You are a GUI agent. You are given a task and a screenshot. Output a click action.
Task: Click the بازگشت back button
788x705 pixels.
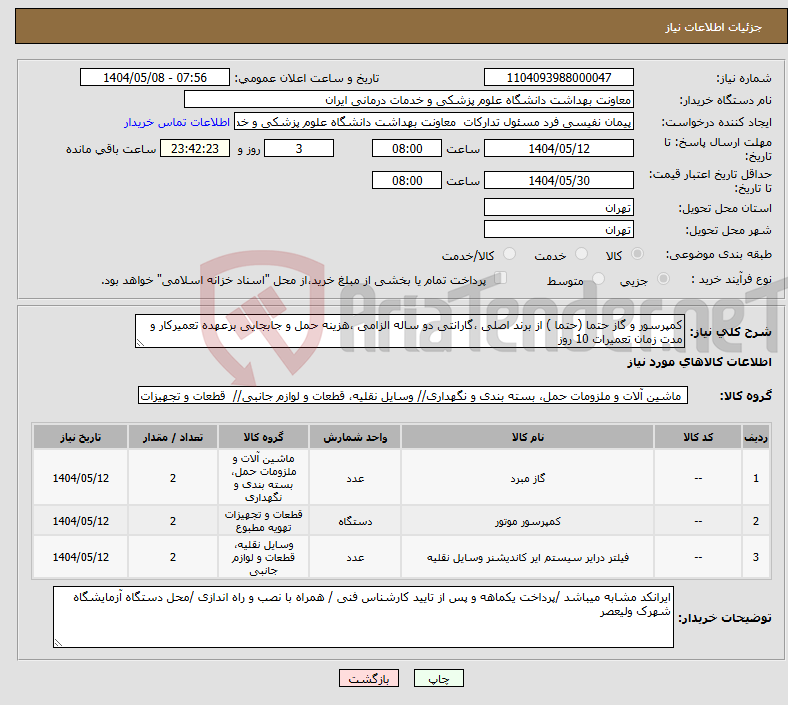[x=369, y=678]
